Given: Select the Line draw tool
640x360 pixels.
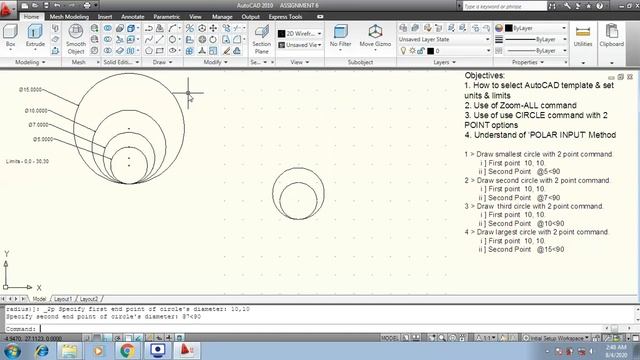Looking at the screenshot, I should [160, 39].
